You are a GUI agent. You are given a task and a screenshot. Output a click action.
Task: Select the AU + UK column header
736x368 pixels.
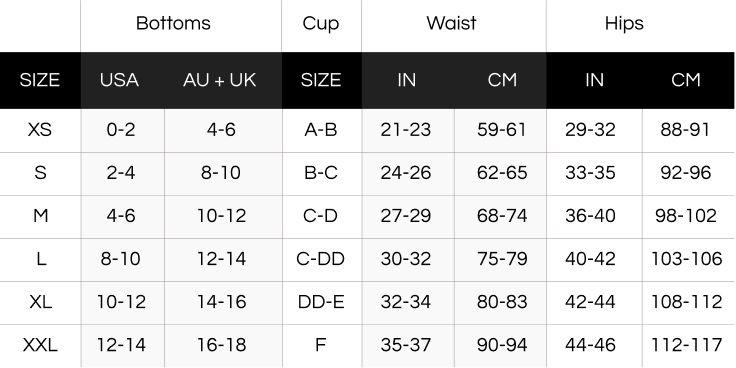[x=220, y=80]
